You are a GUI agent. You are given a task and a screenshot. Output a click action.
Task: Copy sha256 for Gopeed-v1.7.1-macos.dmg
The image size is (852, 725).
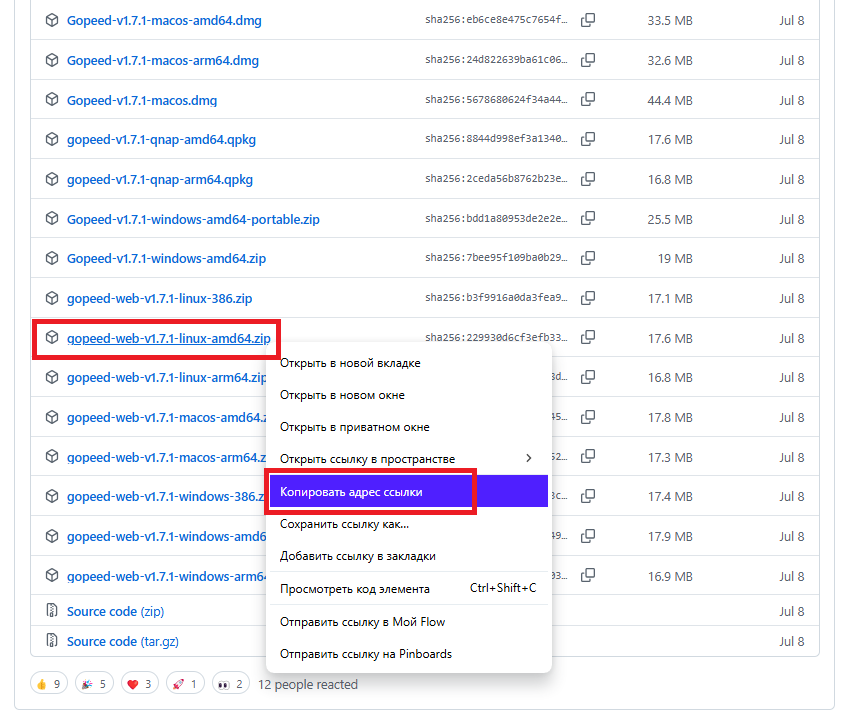coord(588,99)
